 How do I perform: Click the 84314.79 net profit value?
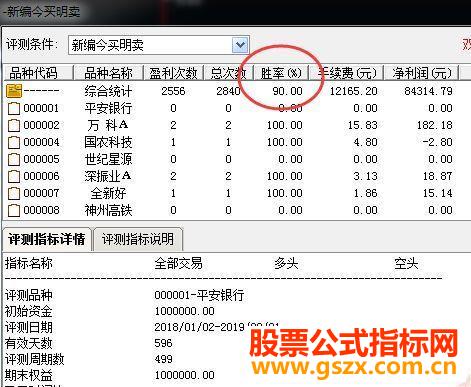[428, 91]
